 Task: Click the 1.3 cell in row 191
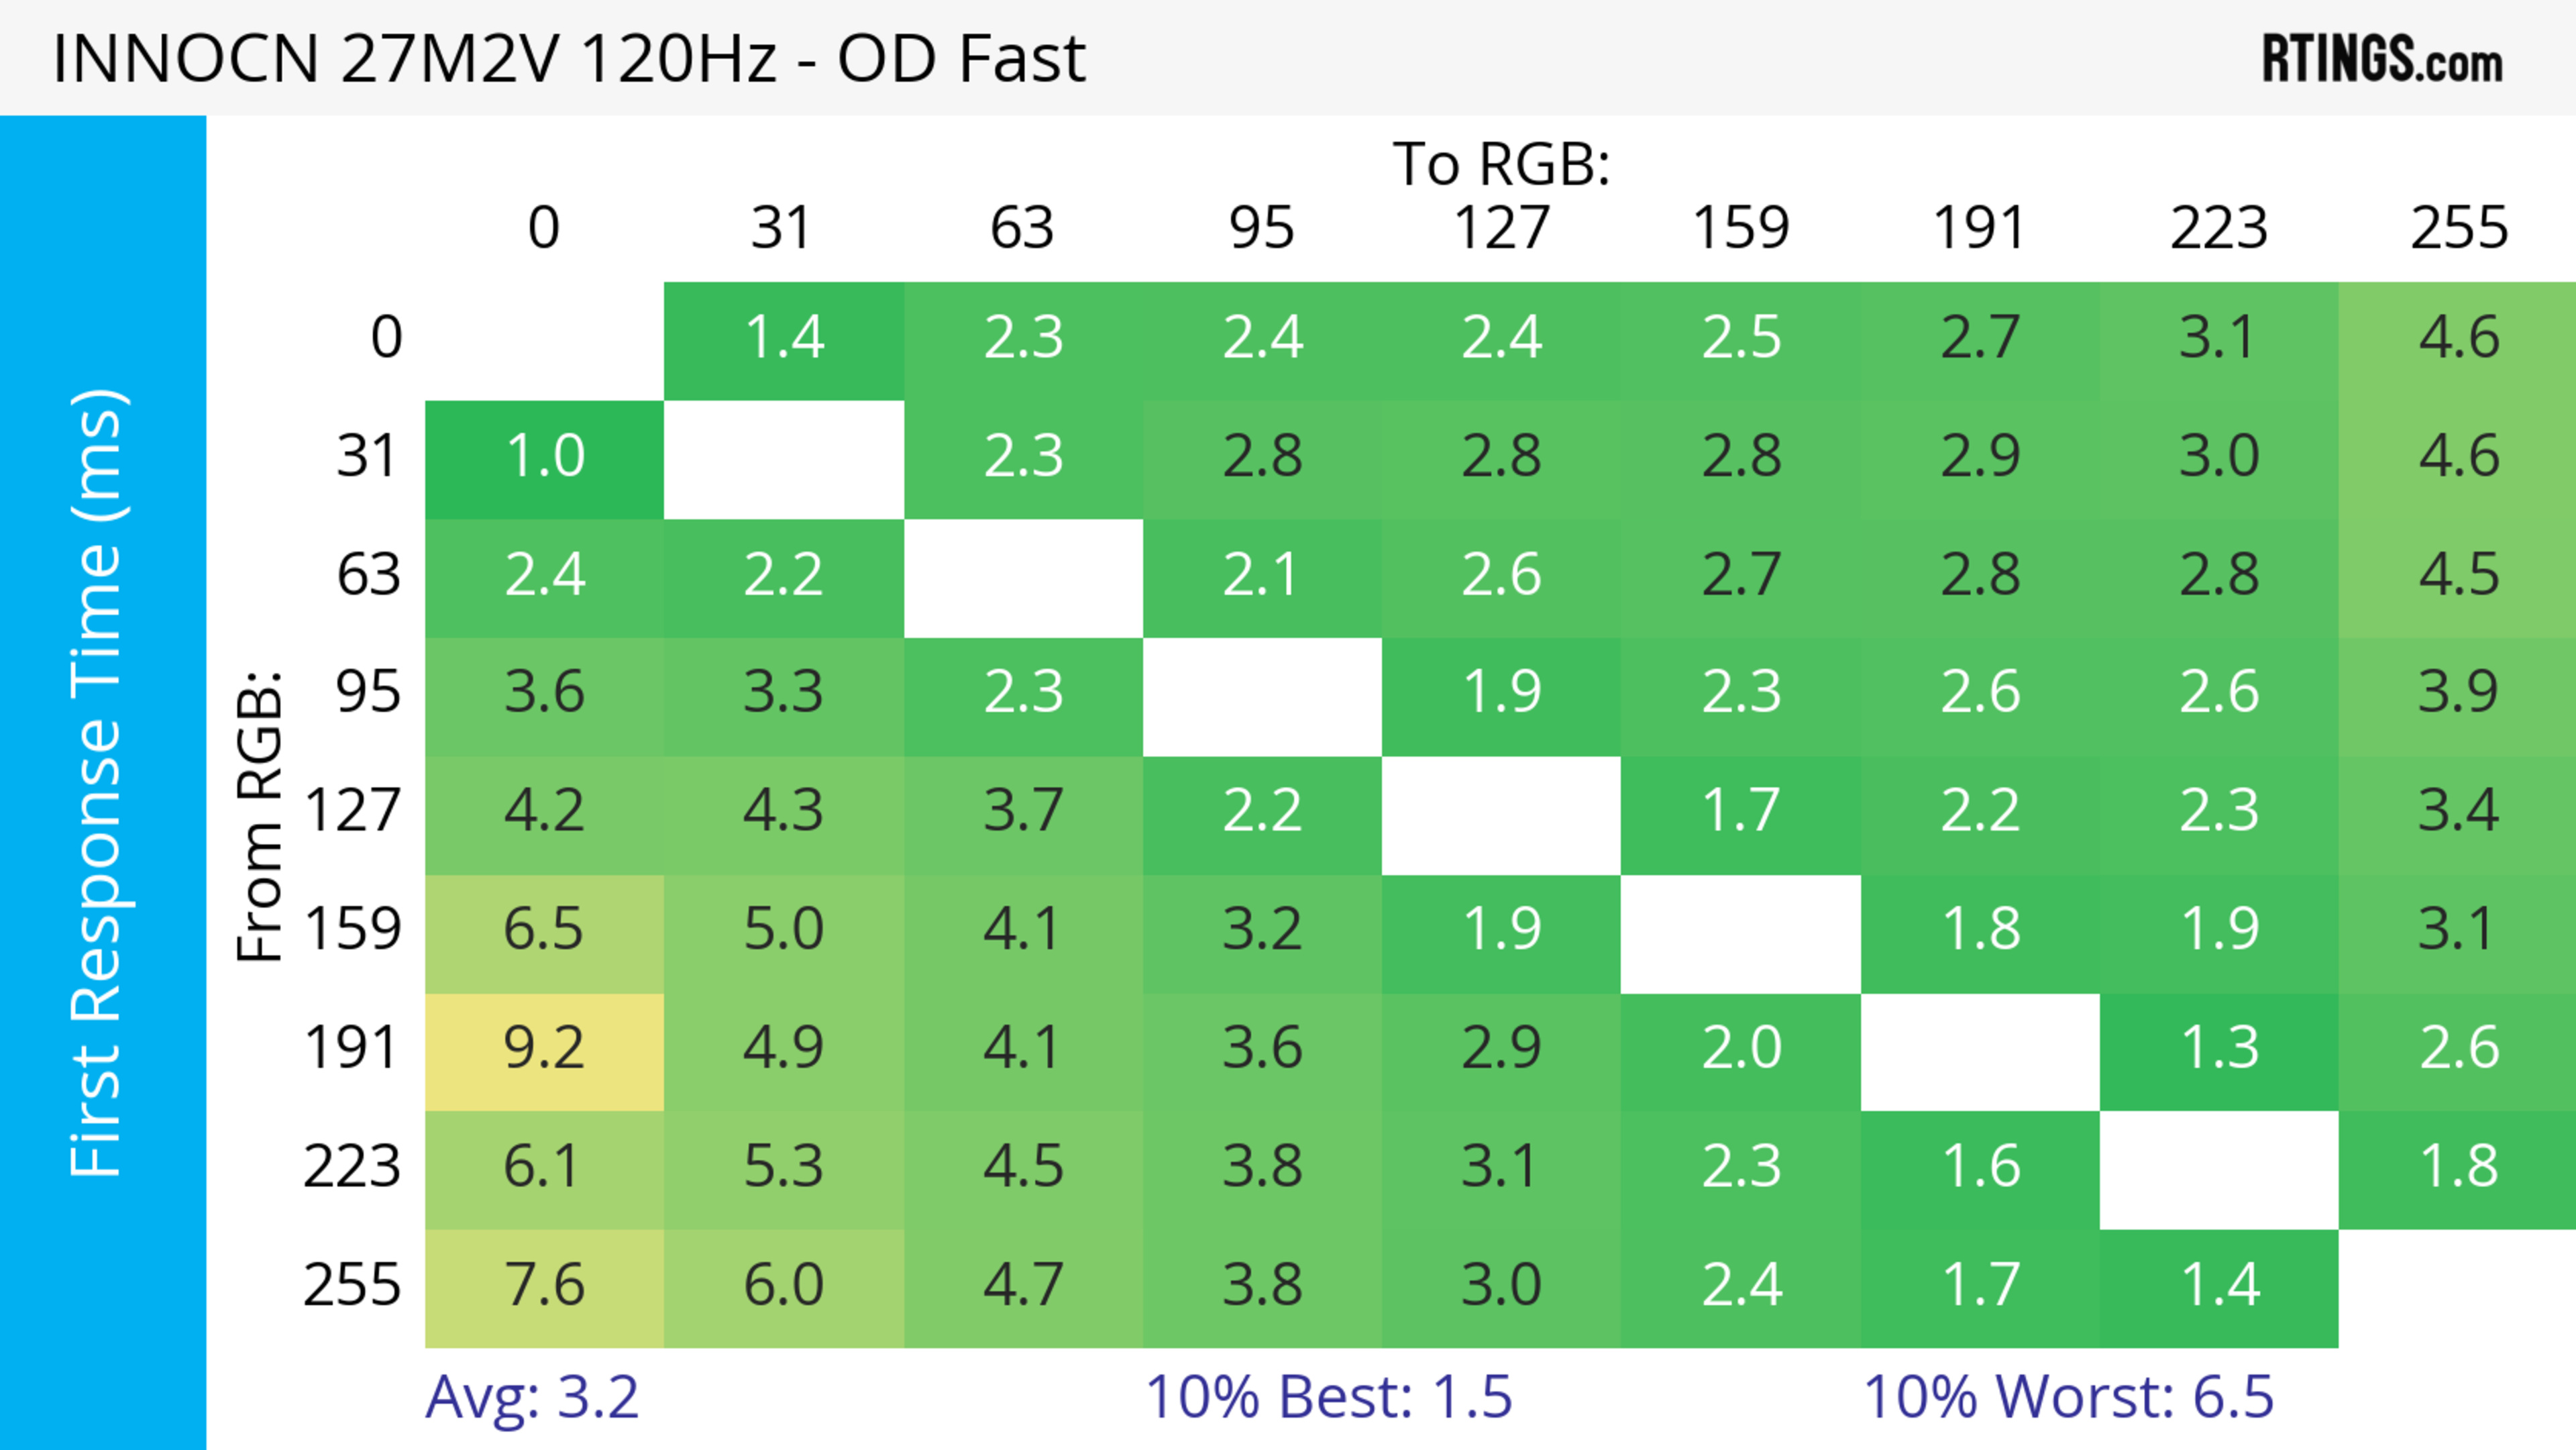[x=2219, y=1048]
